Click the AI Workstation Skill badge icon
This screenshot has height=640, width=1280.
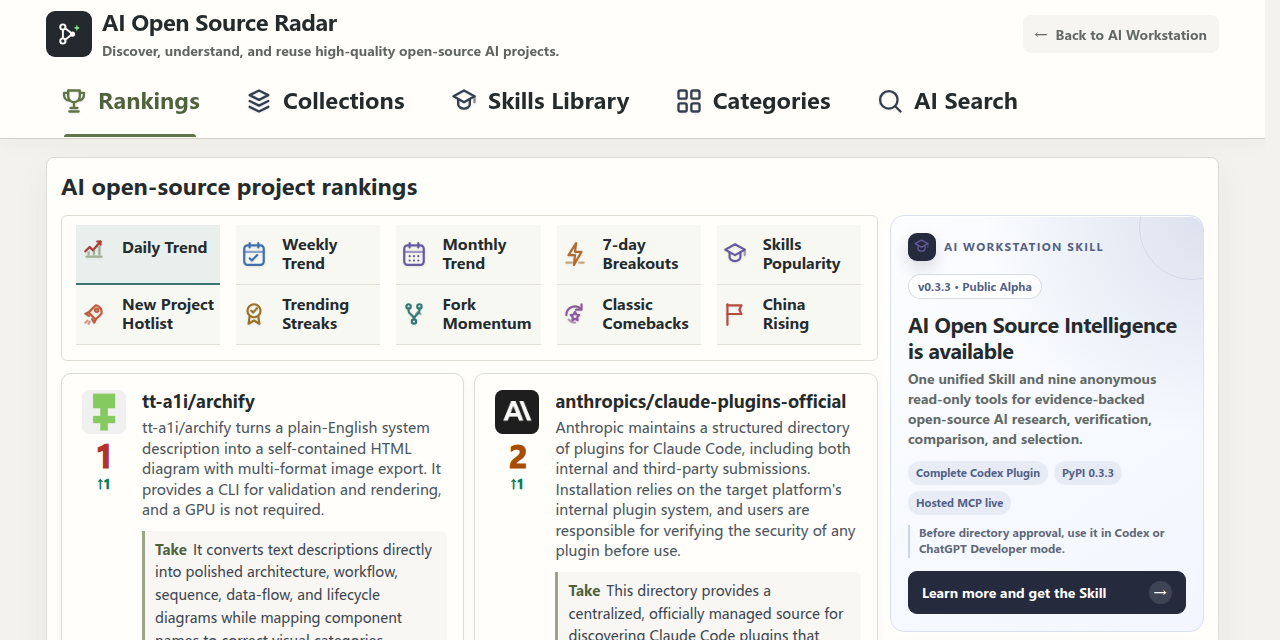click(x=922, y=247)
